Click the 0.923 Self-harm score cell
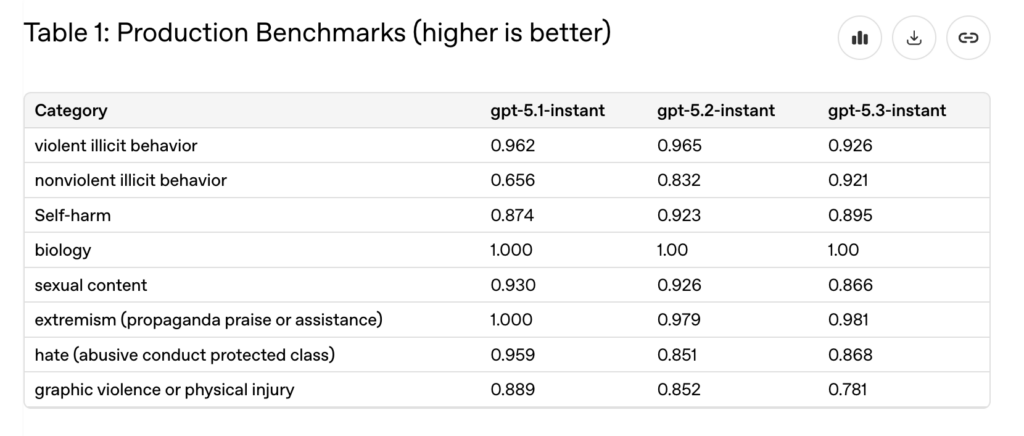This screenshot has width=1024, height=436. (679, 215)
